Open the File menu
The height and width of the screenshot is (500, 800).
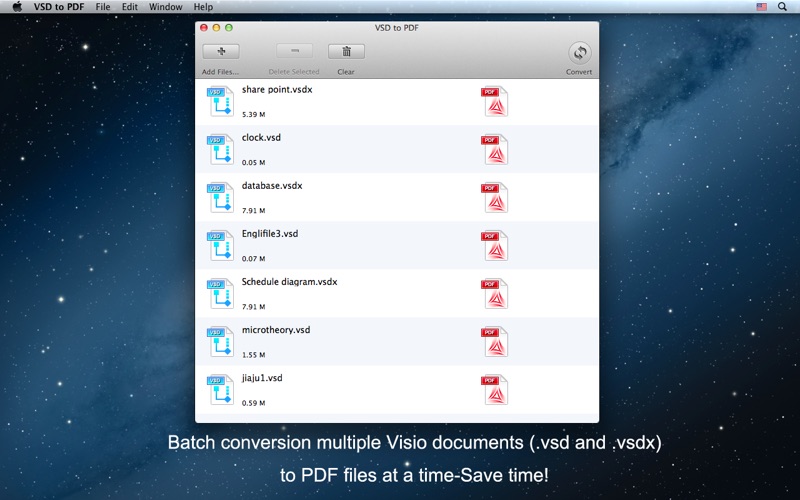[x=103, y=7]
